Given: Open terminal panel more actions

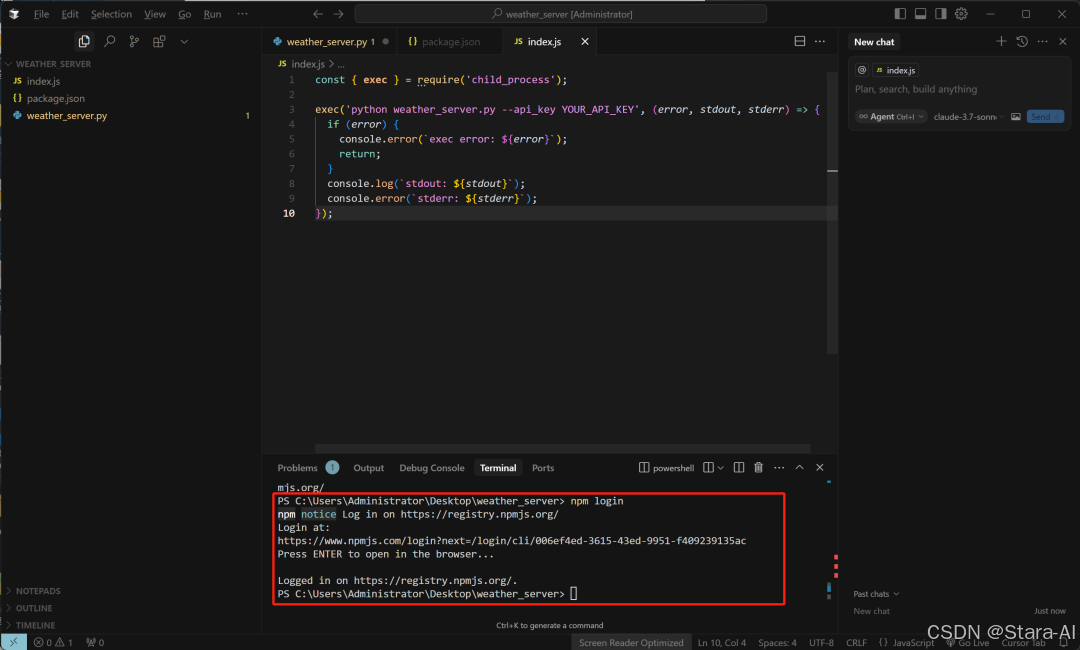Looking at the screenshot, I should tap(779, 468).
